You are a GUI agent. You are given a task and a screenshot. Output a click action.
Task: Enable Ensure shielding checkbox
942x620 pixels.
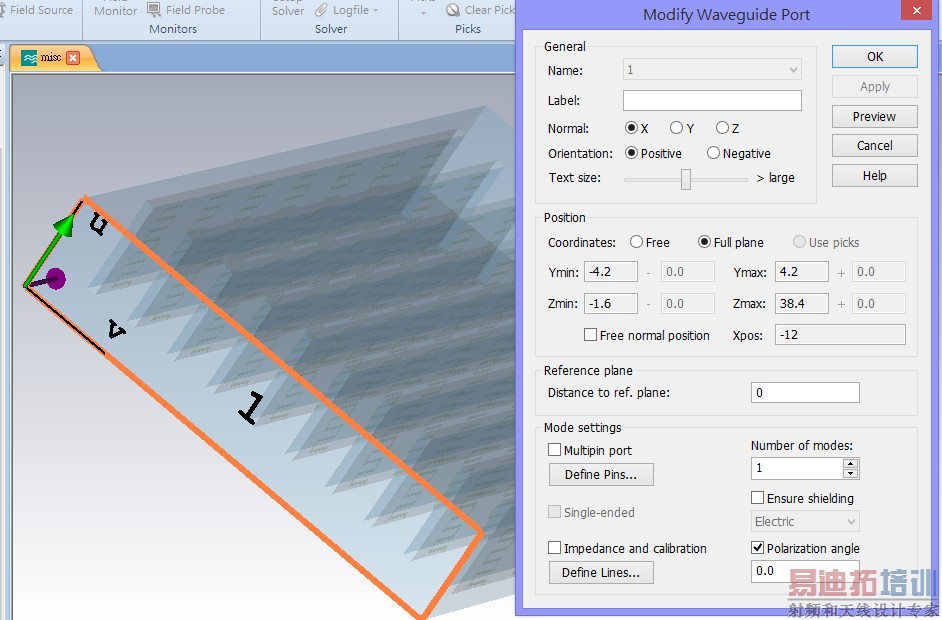[x=758, y=497]
